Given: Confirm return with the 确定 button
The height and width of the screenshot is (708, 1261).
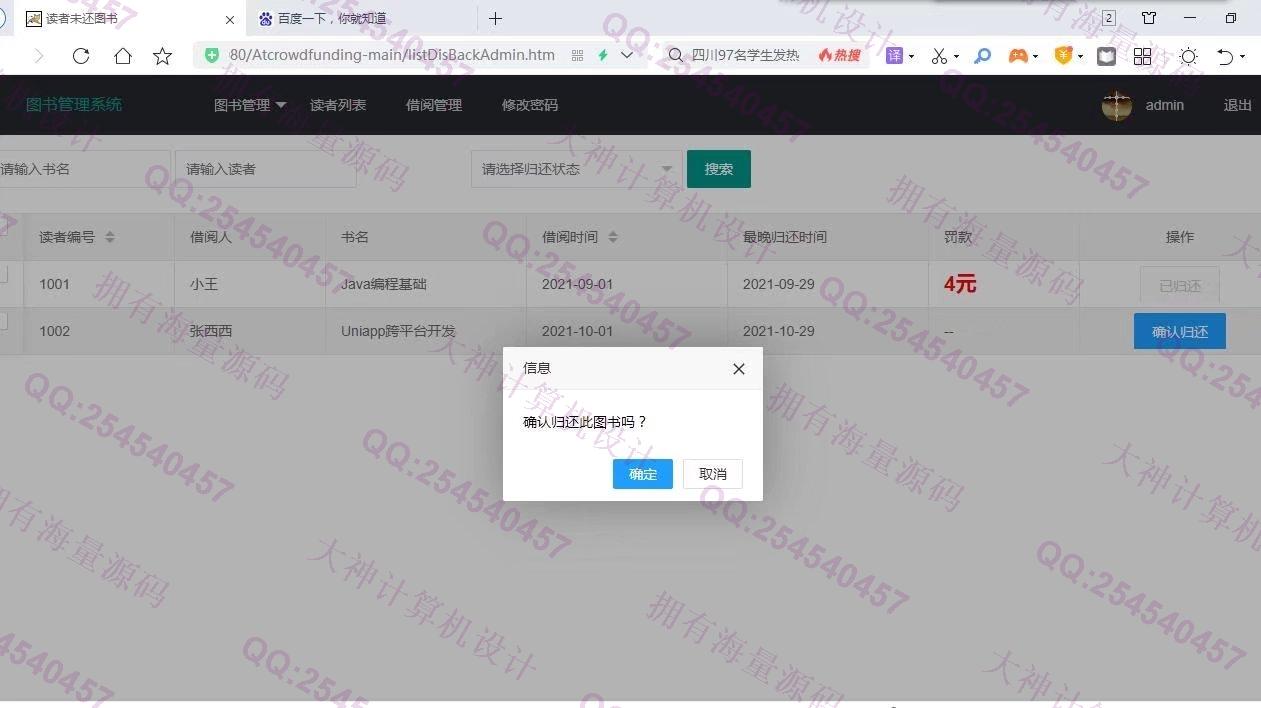Looking at the screenshot, I should (x=643, y=474).
